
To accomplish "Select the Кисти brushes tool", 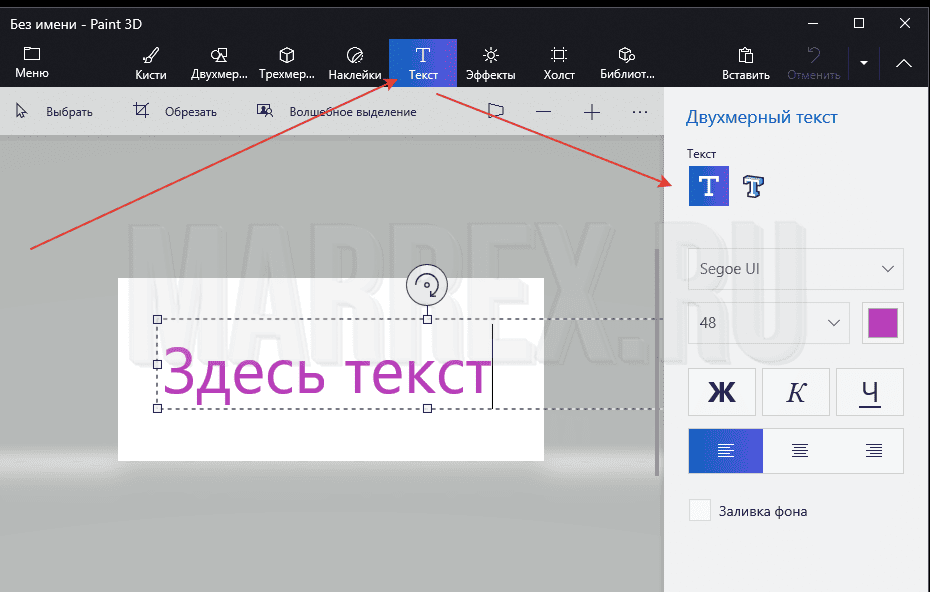I will [x=151, y=63].
